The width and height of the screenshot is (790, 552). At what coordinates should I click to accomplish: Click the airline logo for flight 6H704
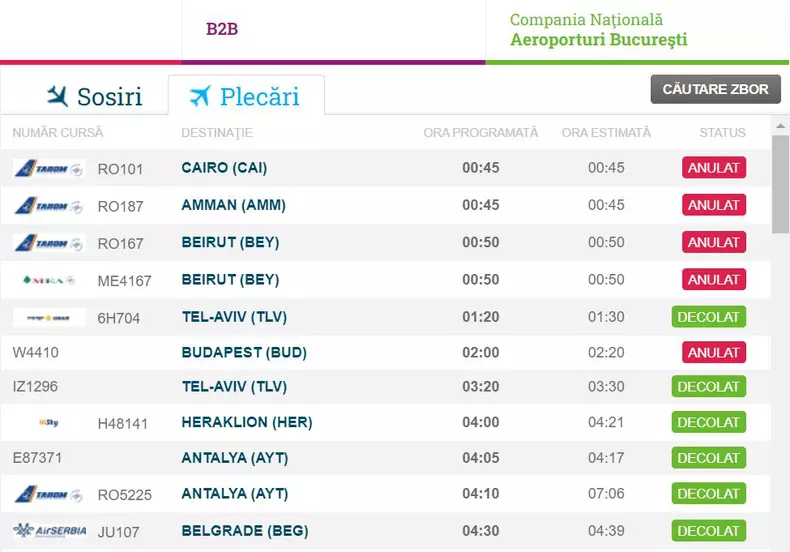(x=49, y=318)
